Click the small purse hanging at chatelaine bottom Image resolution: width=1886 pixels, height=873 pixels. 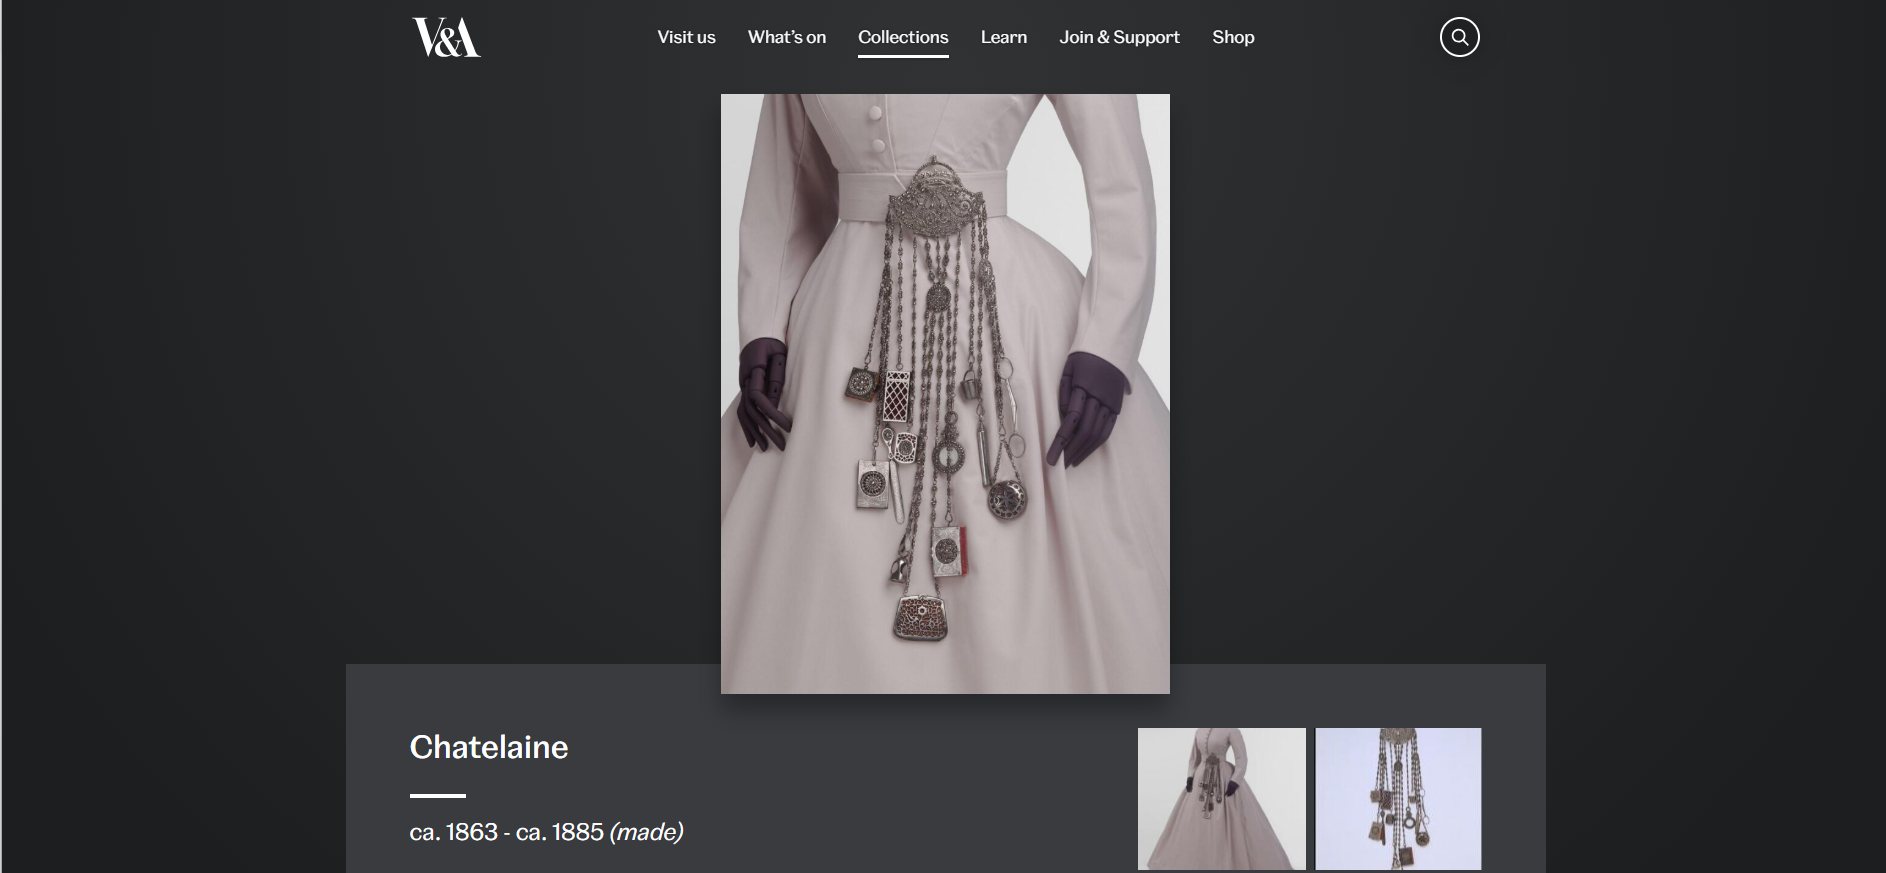pos(921,617)
